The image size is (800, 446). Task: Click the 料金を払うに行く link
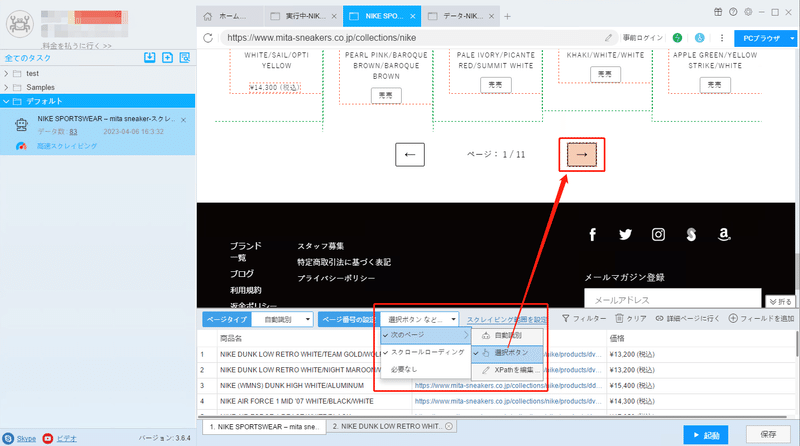tap(77, 46)
